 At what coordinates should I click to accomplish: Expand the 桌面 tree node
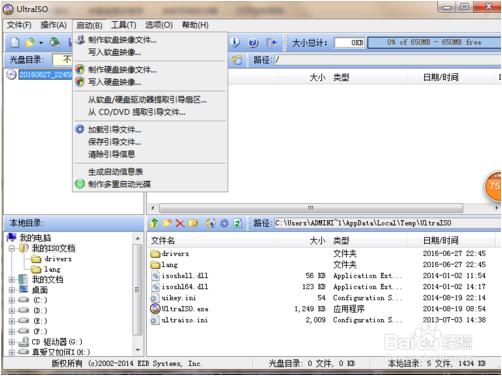12,290
